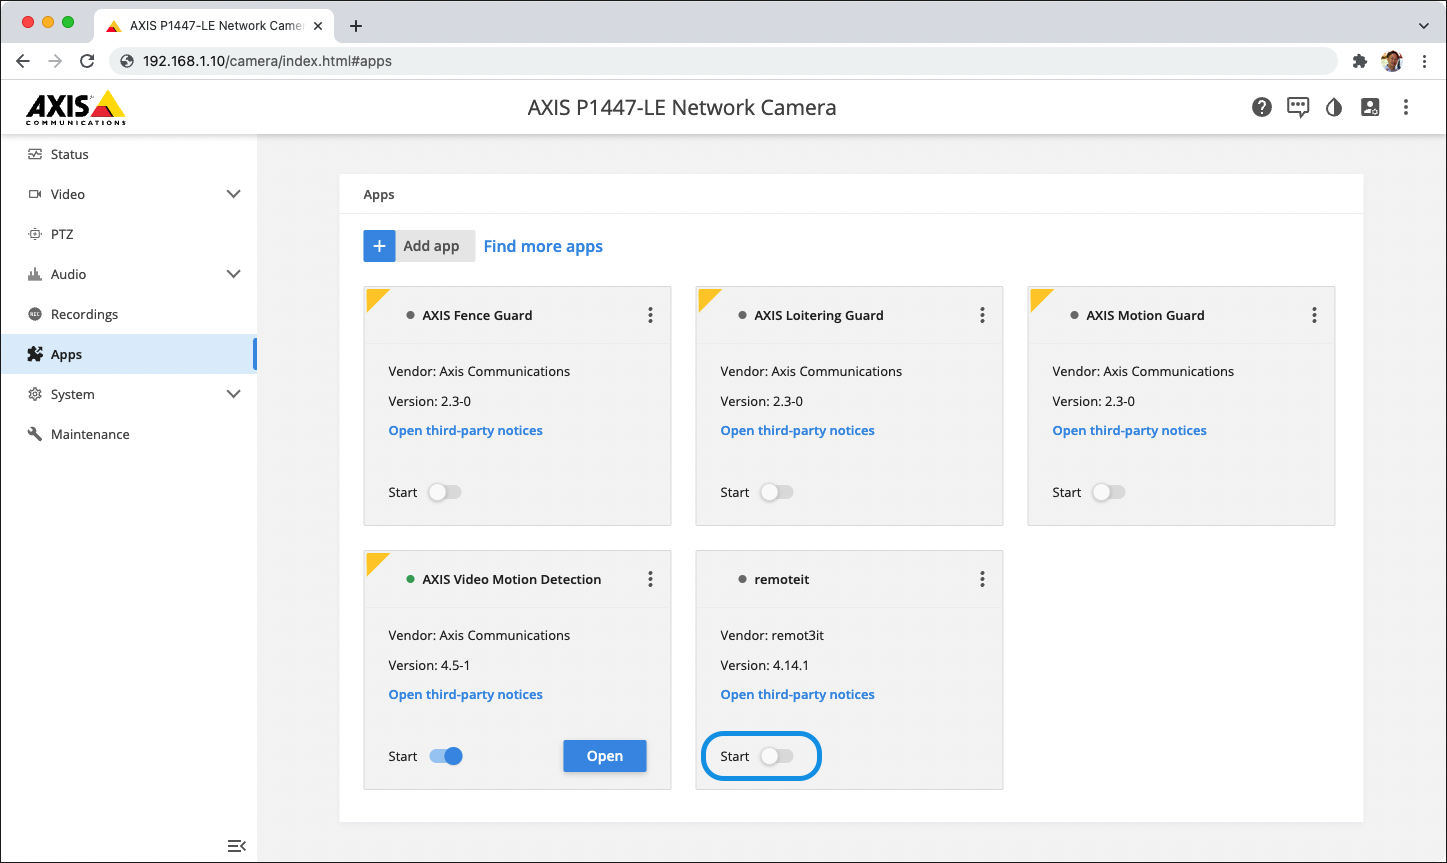Click the 'Version: 4.14.1' text

tap(766, 665)
